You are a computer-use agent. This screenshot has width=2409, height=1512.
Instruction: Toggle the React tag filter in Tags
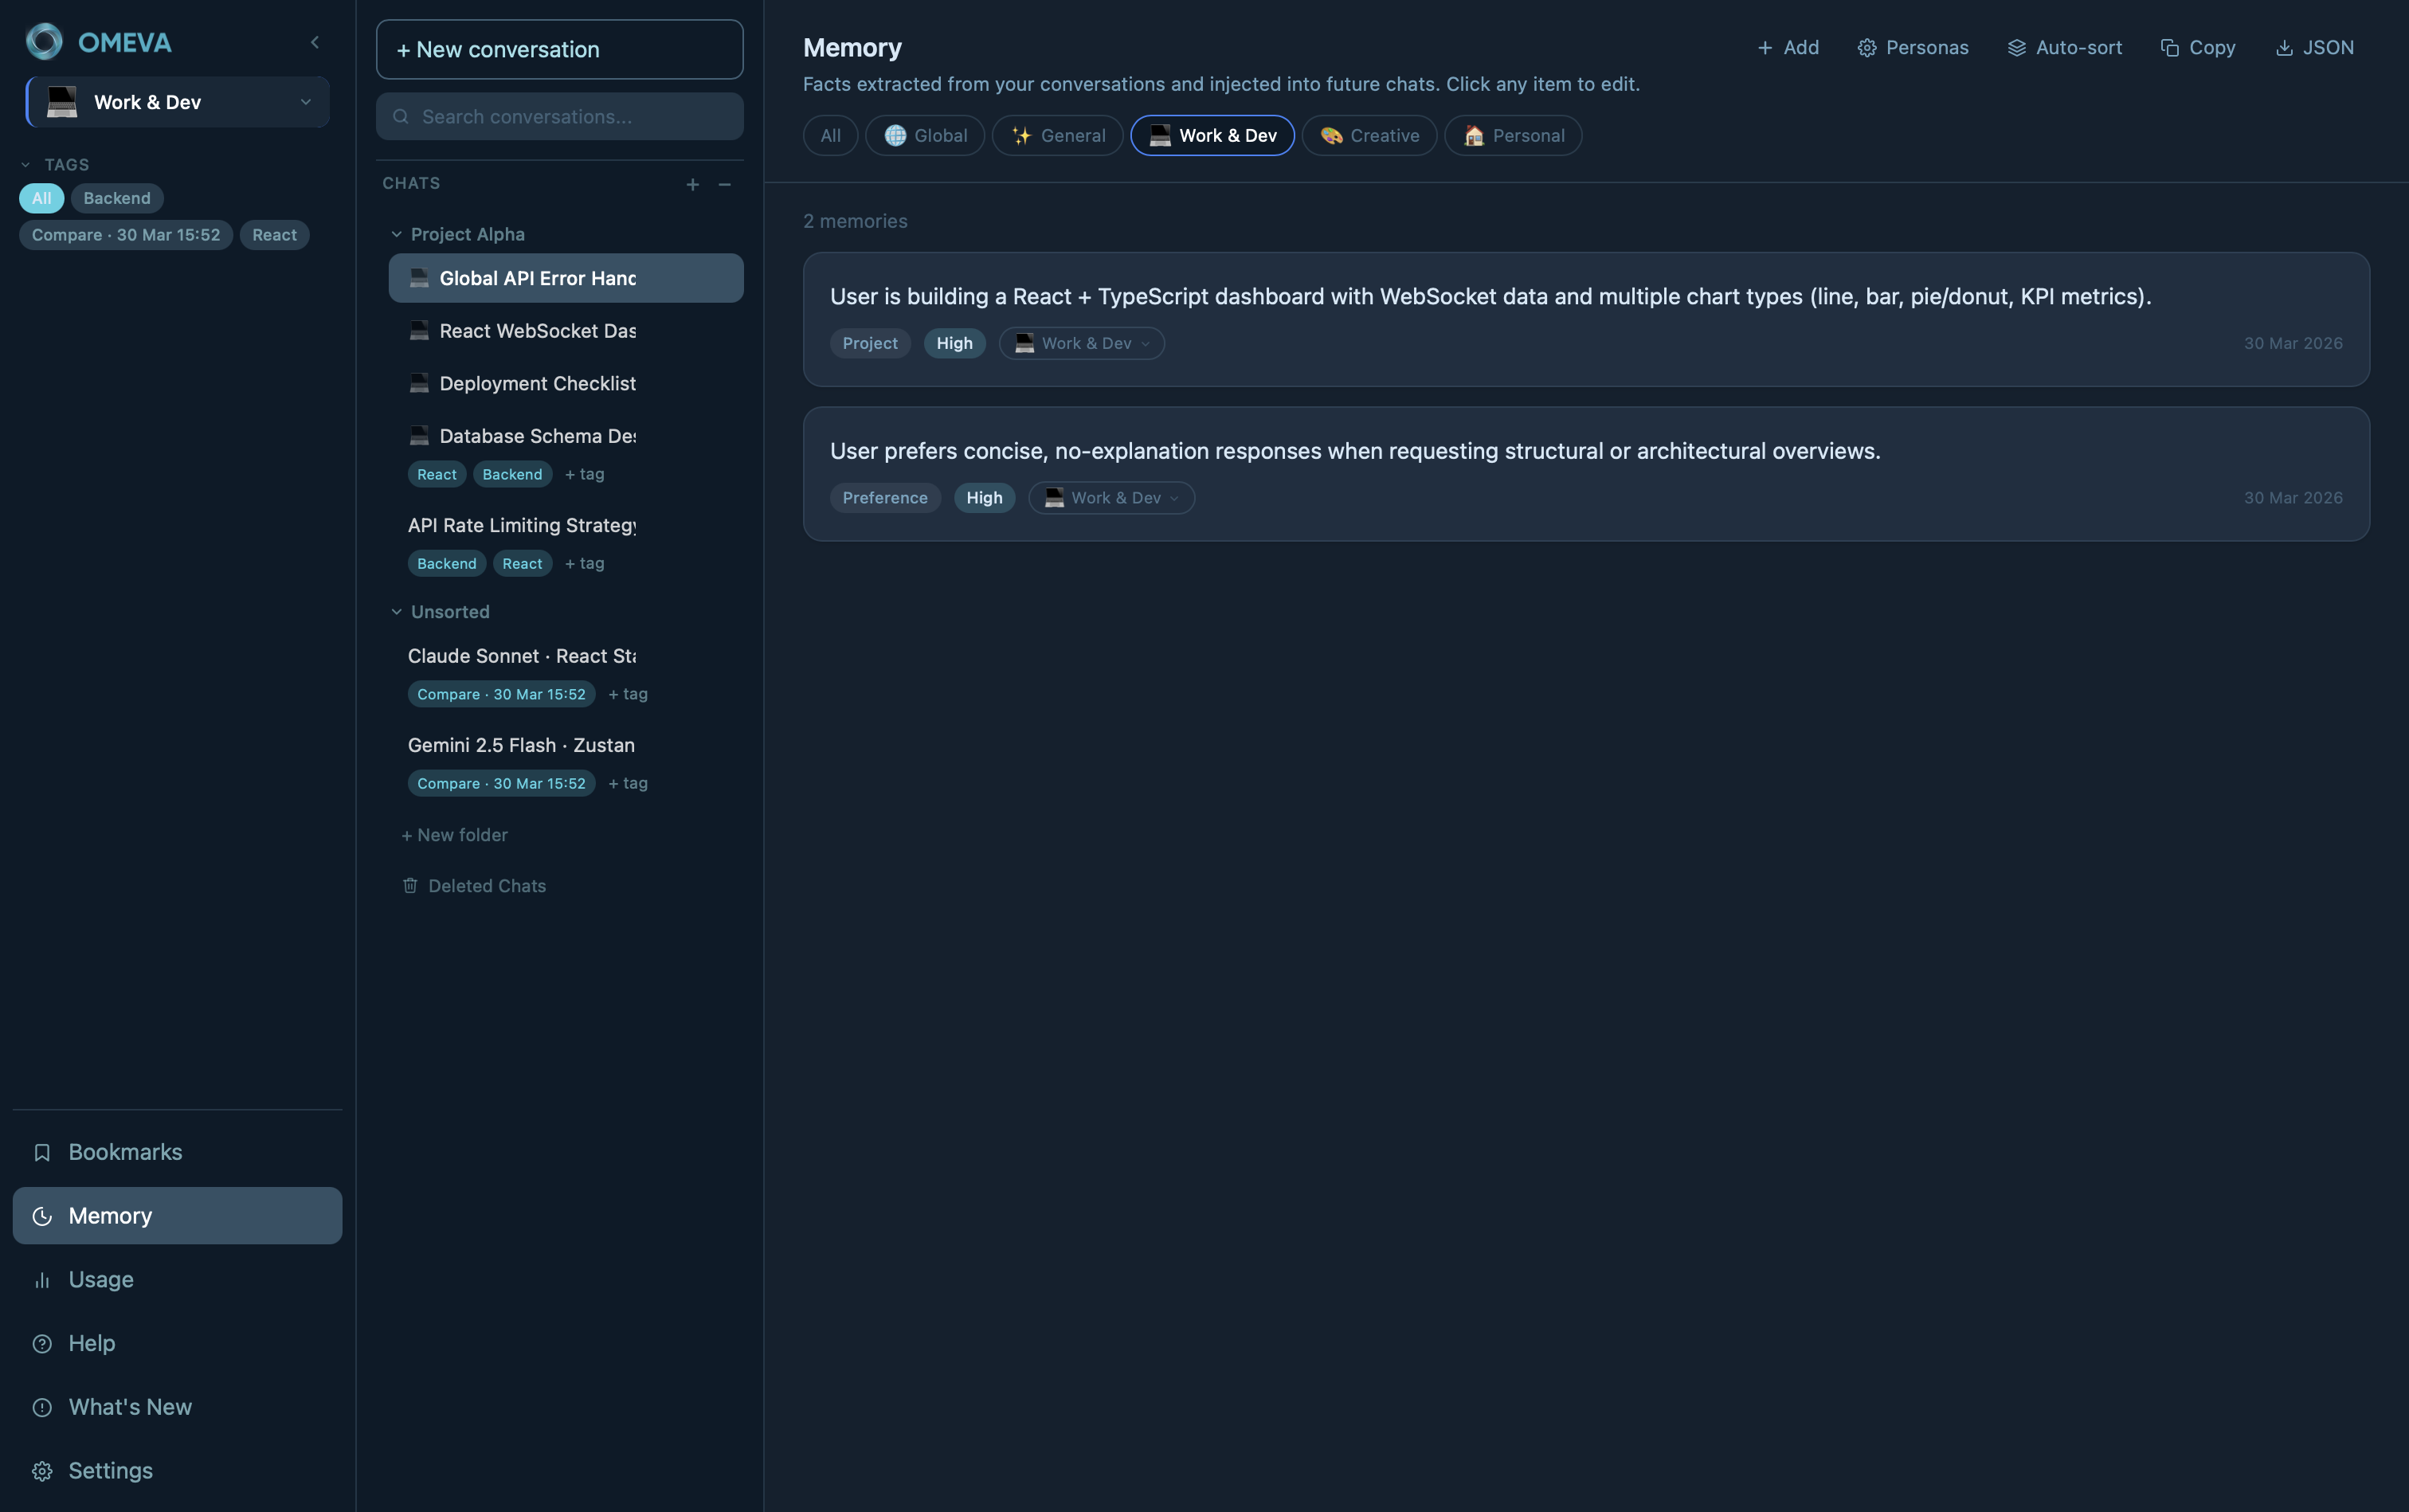point(274,235)
